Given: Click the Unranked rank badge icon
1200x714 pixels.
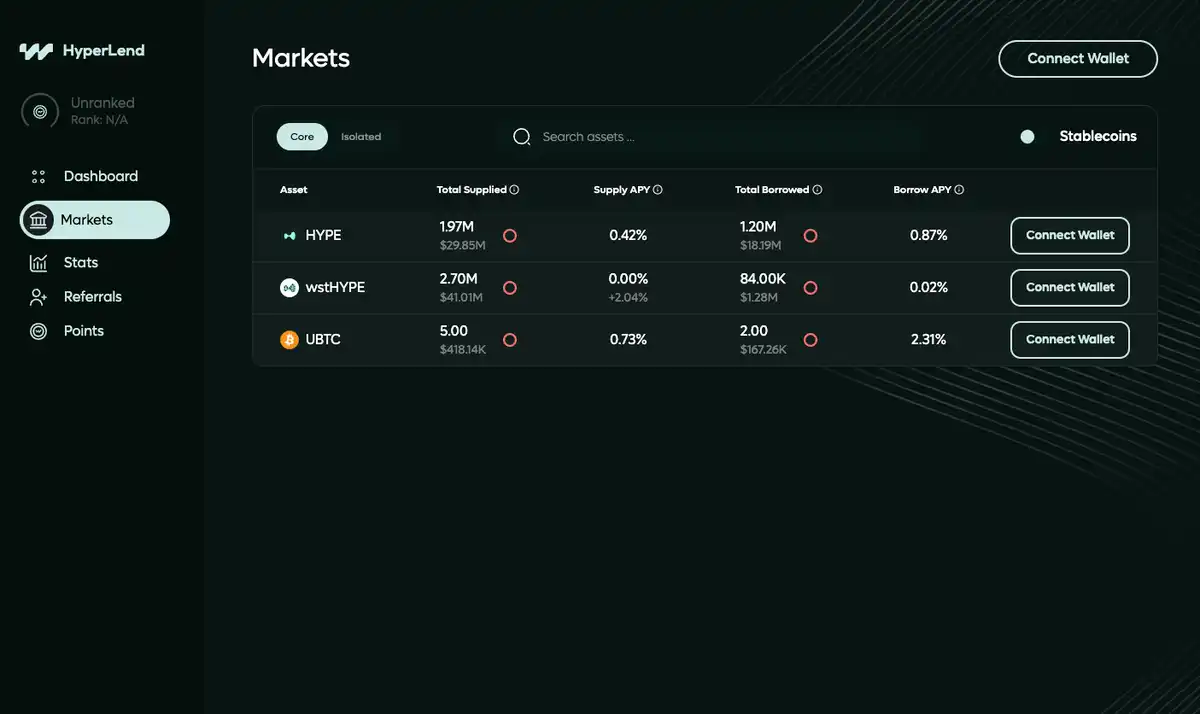Looking at the screenshot, I should 40,111.
